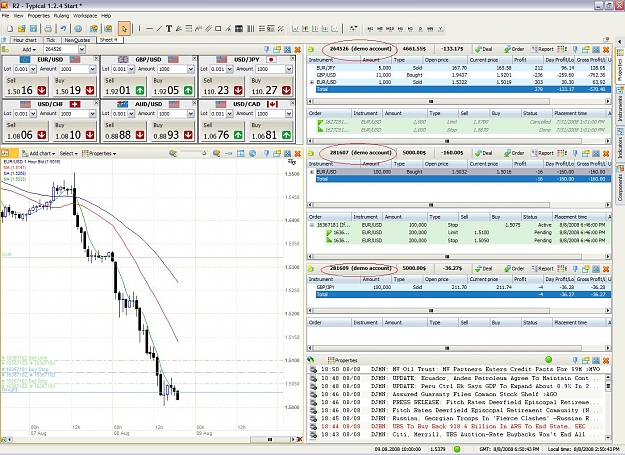
Task: Expand order 16367181 tree row
Action: click(x=312, y=225)
